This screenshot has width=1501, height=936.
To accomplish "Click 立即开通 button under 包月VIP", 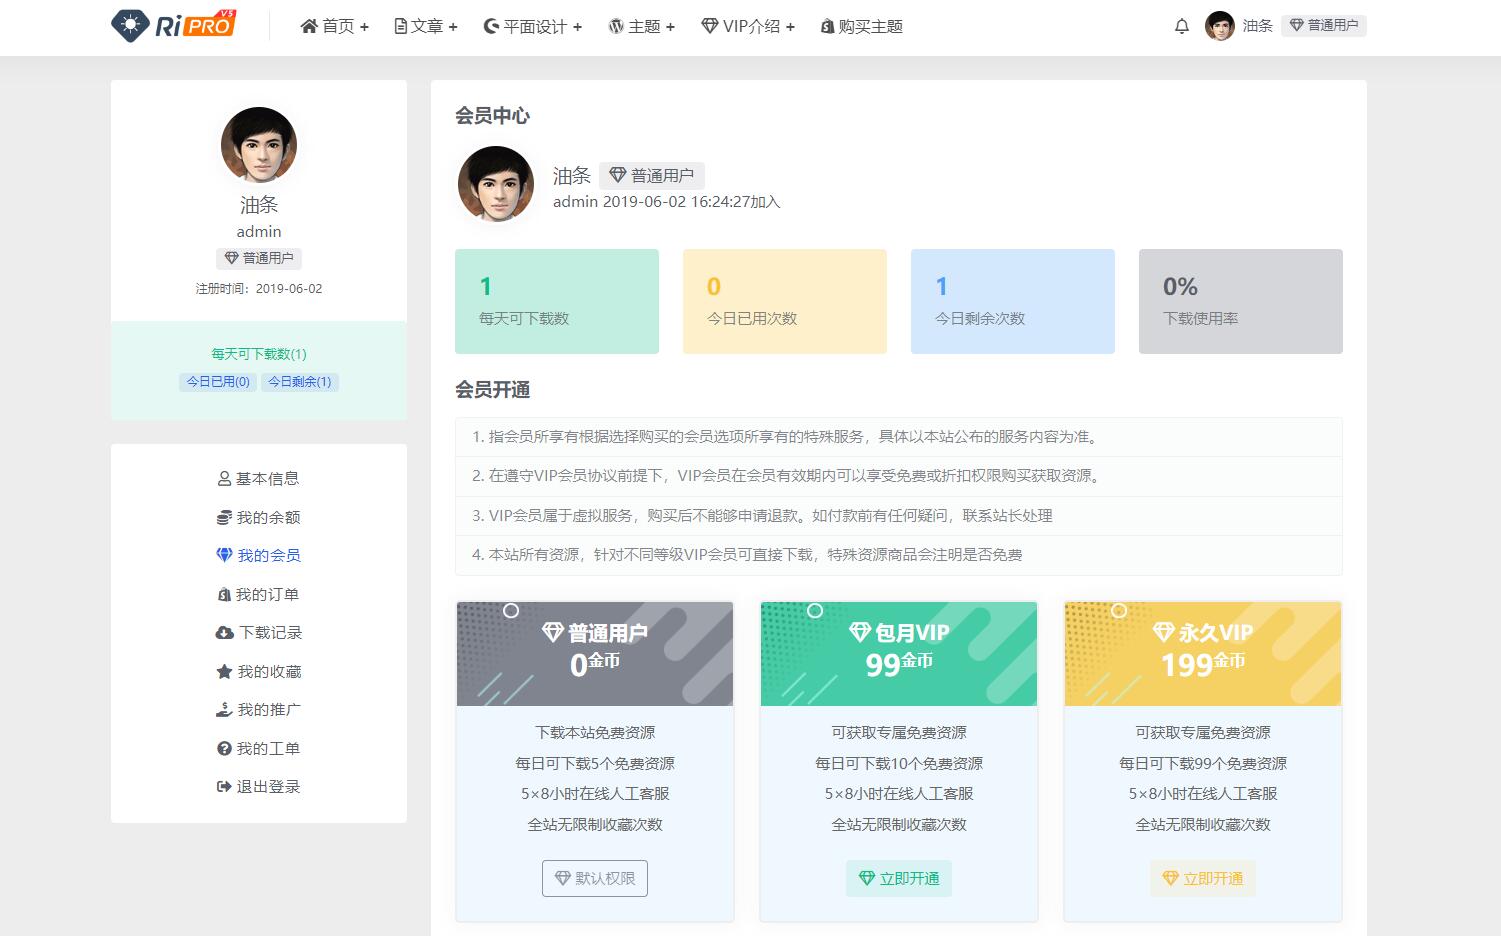I will tap(898, 878).
